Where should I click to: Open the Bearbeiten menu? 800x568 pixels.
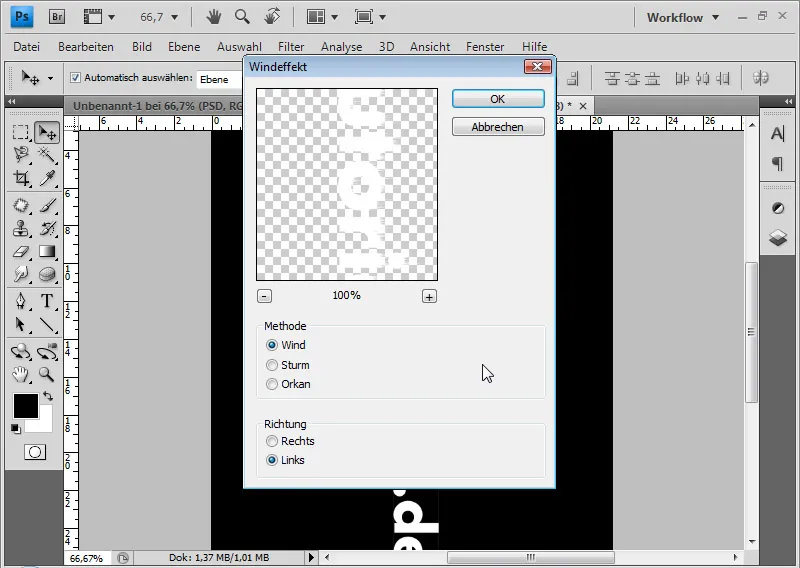click(x=86, y=46)
